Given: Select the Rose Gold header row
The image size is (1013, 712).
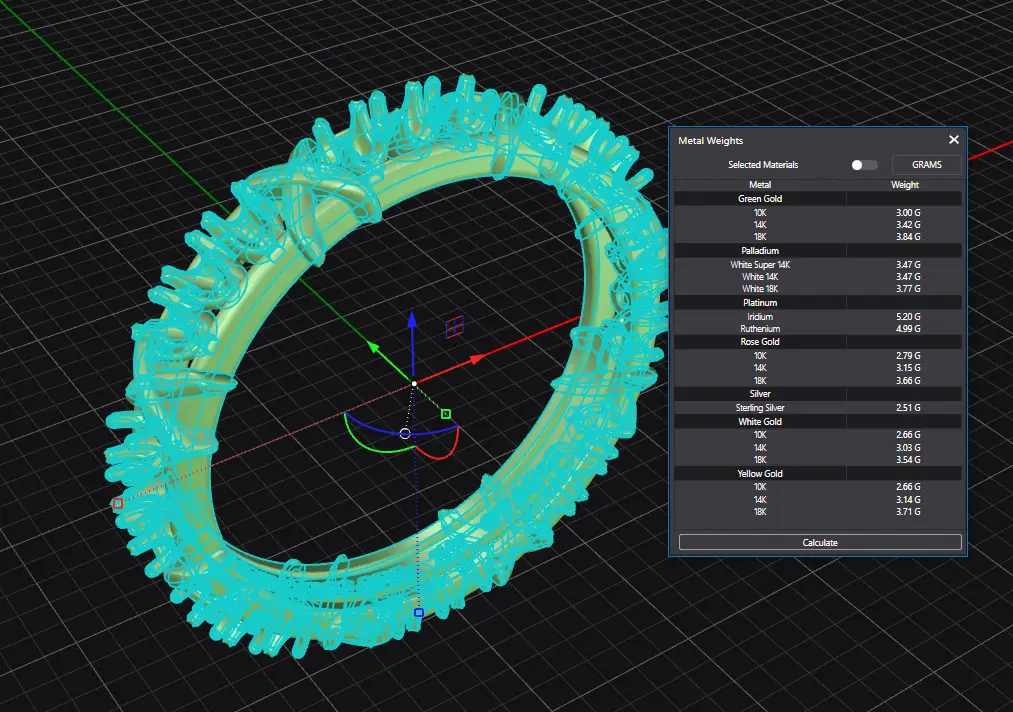Looking at the screenshot, I should (818, 342).
